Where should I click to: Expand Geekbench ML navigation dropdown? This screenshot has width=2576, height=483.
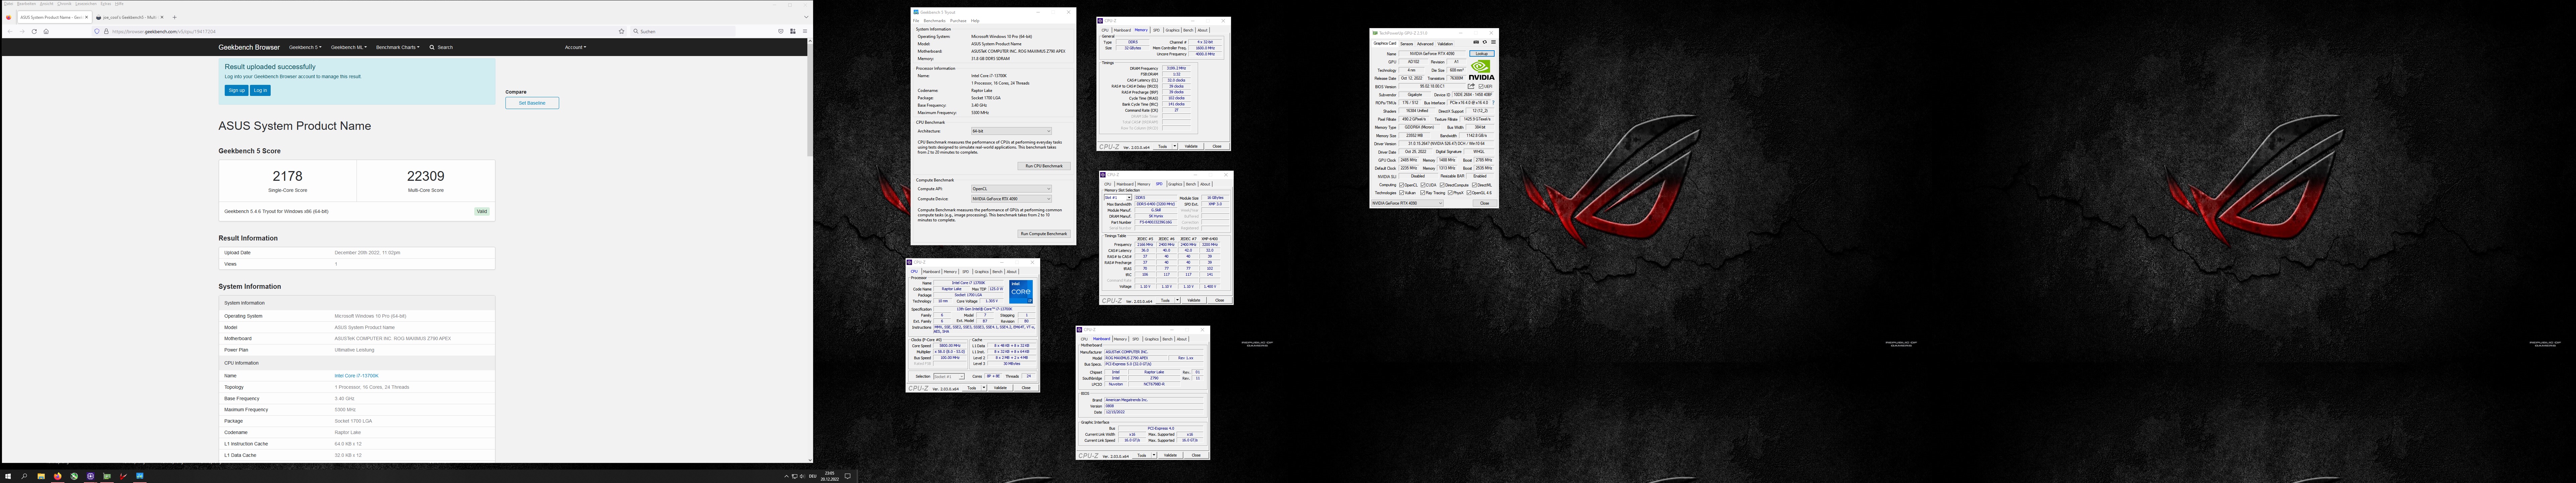coord(349,47)
